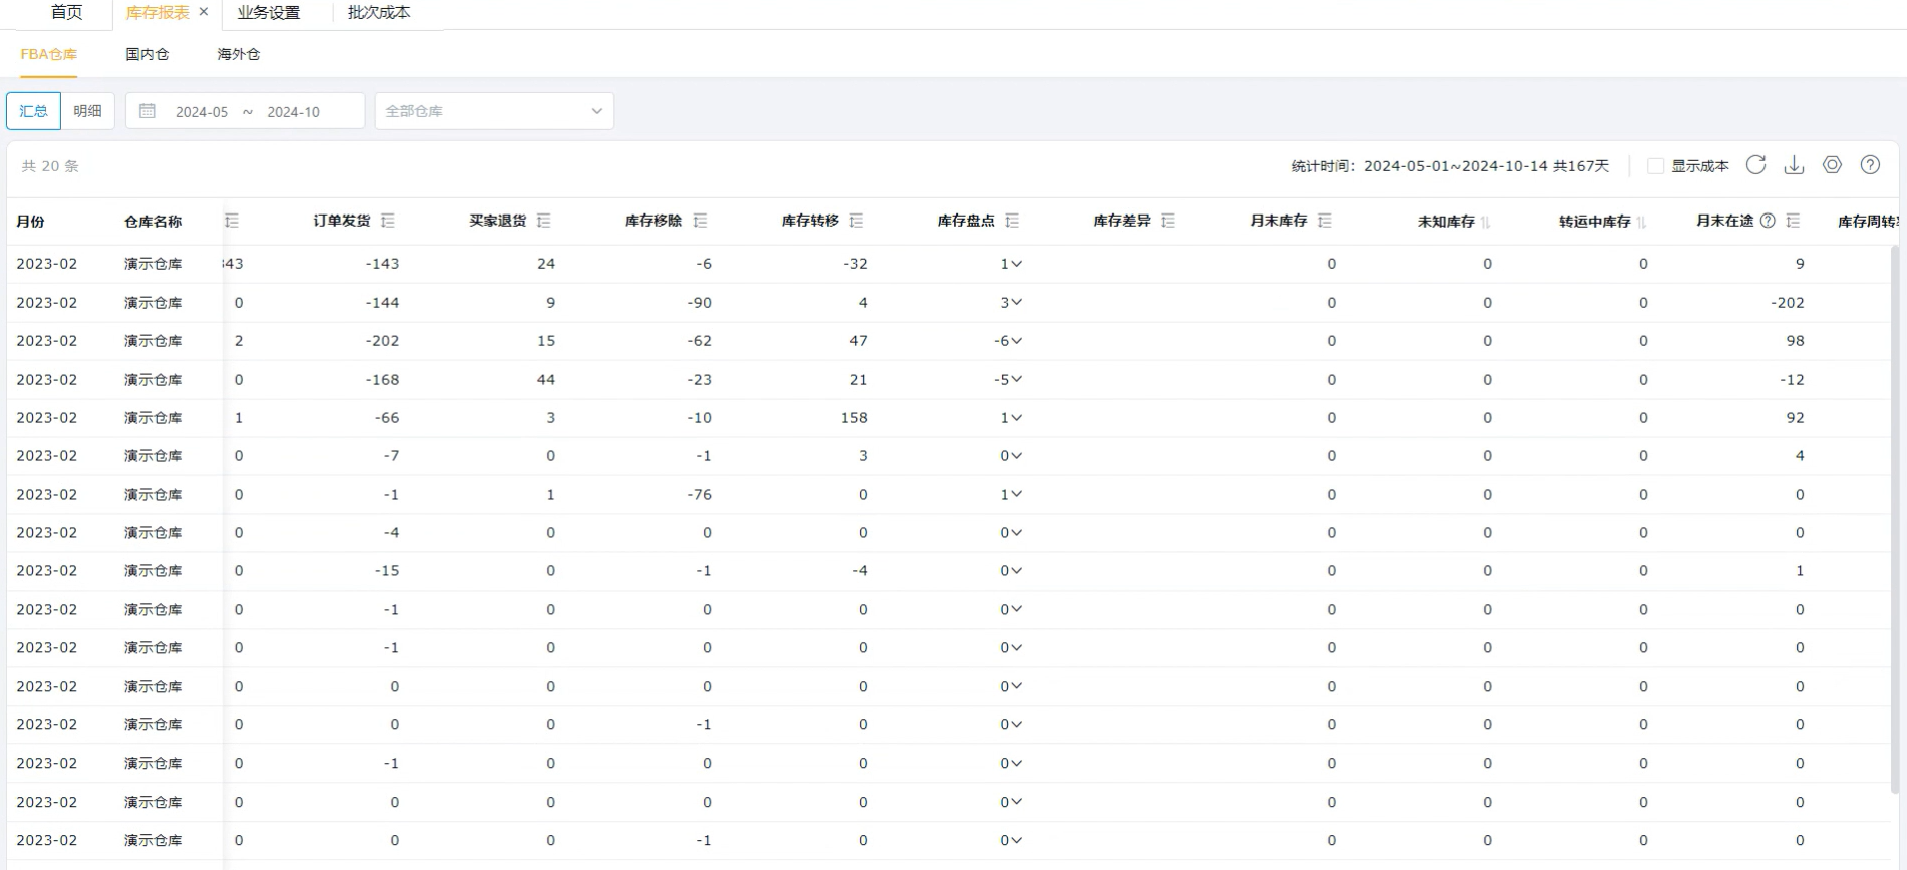
Task: Click filter icon beside 买家退货 column
Action: (544, 221)
